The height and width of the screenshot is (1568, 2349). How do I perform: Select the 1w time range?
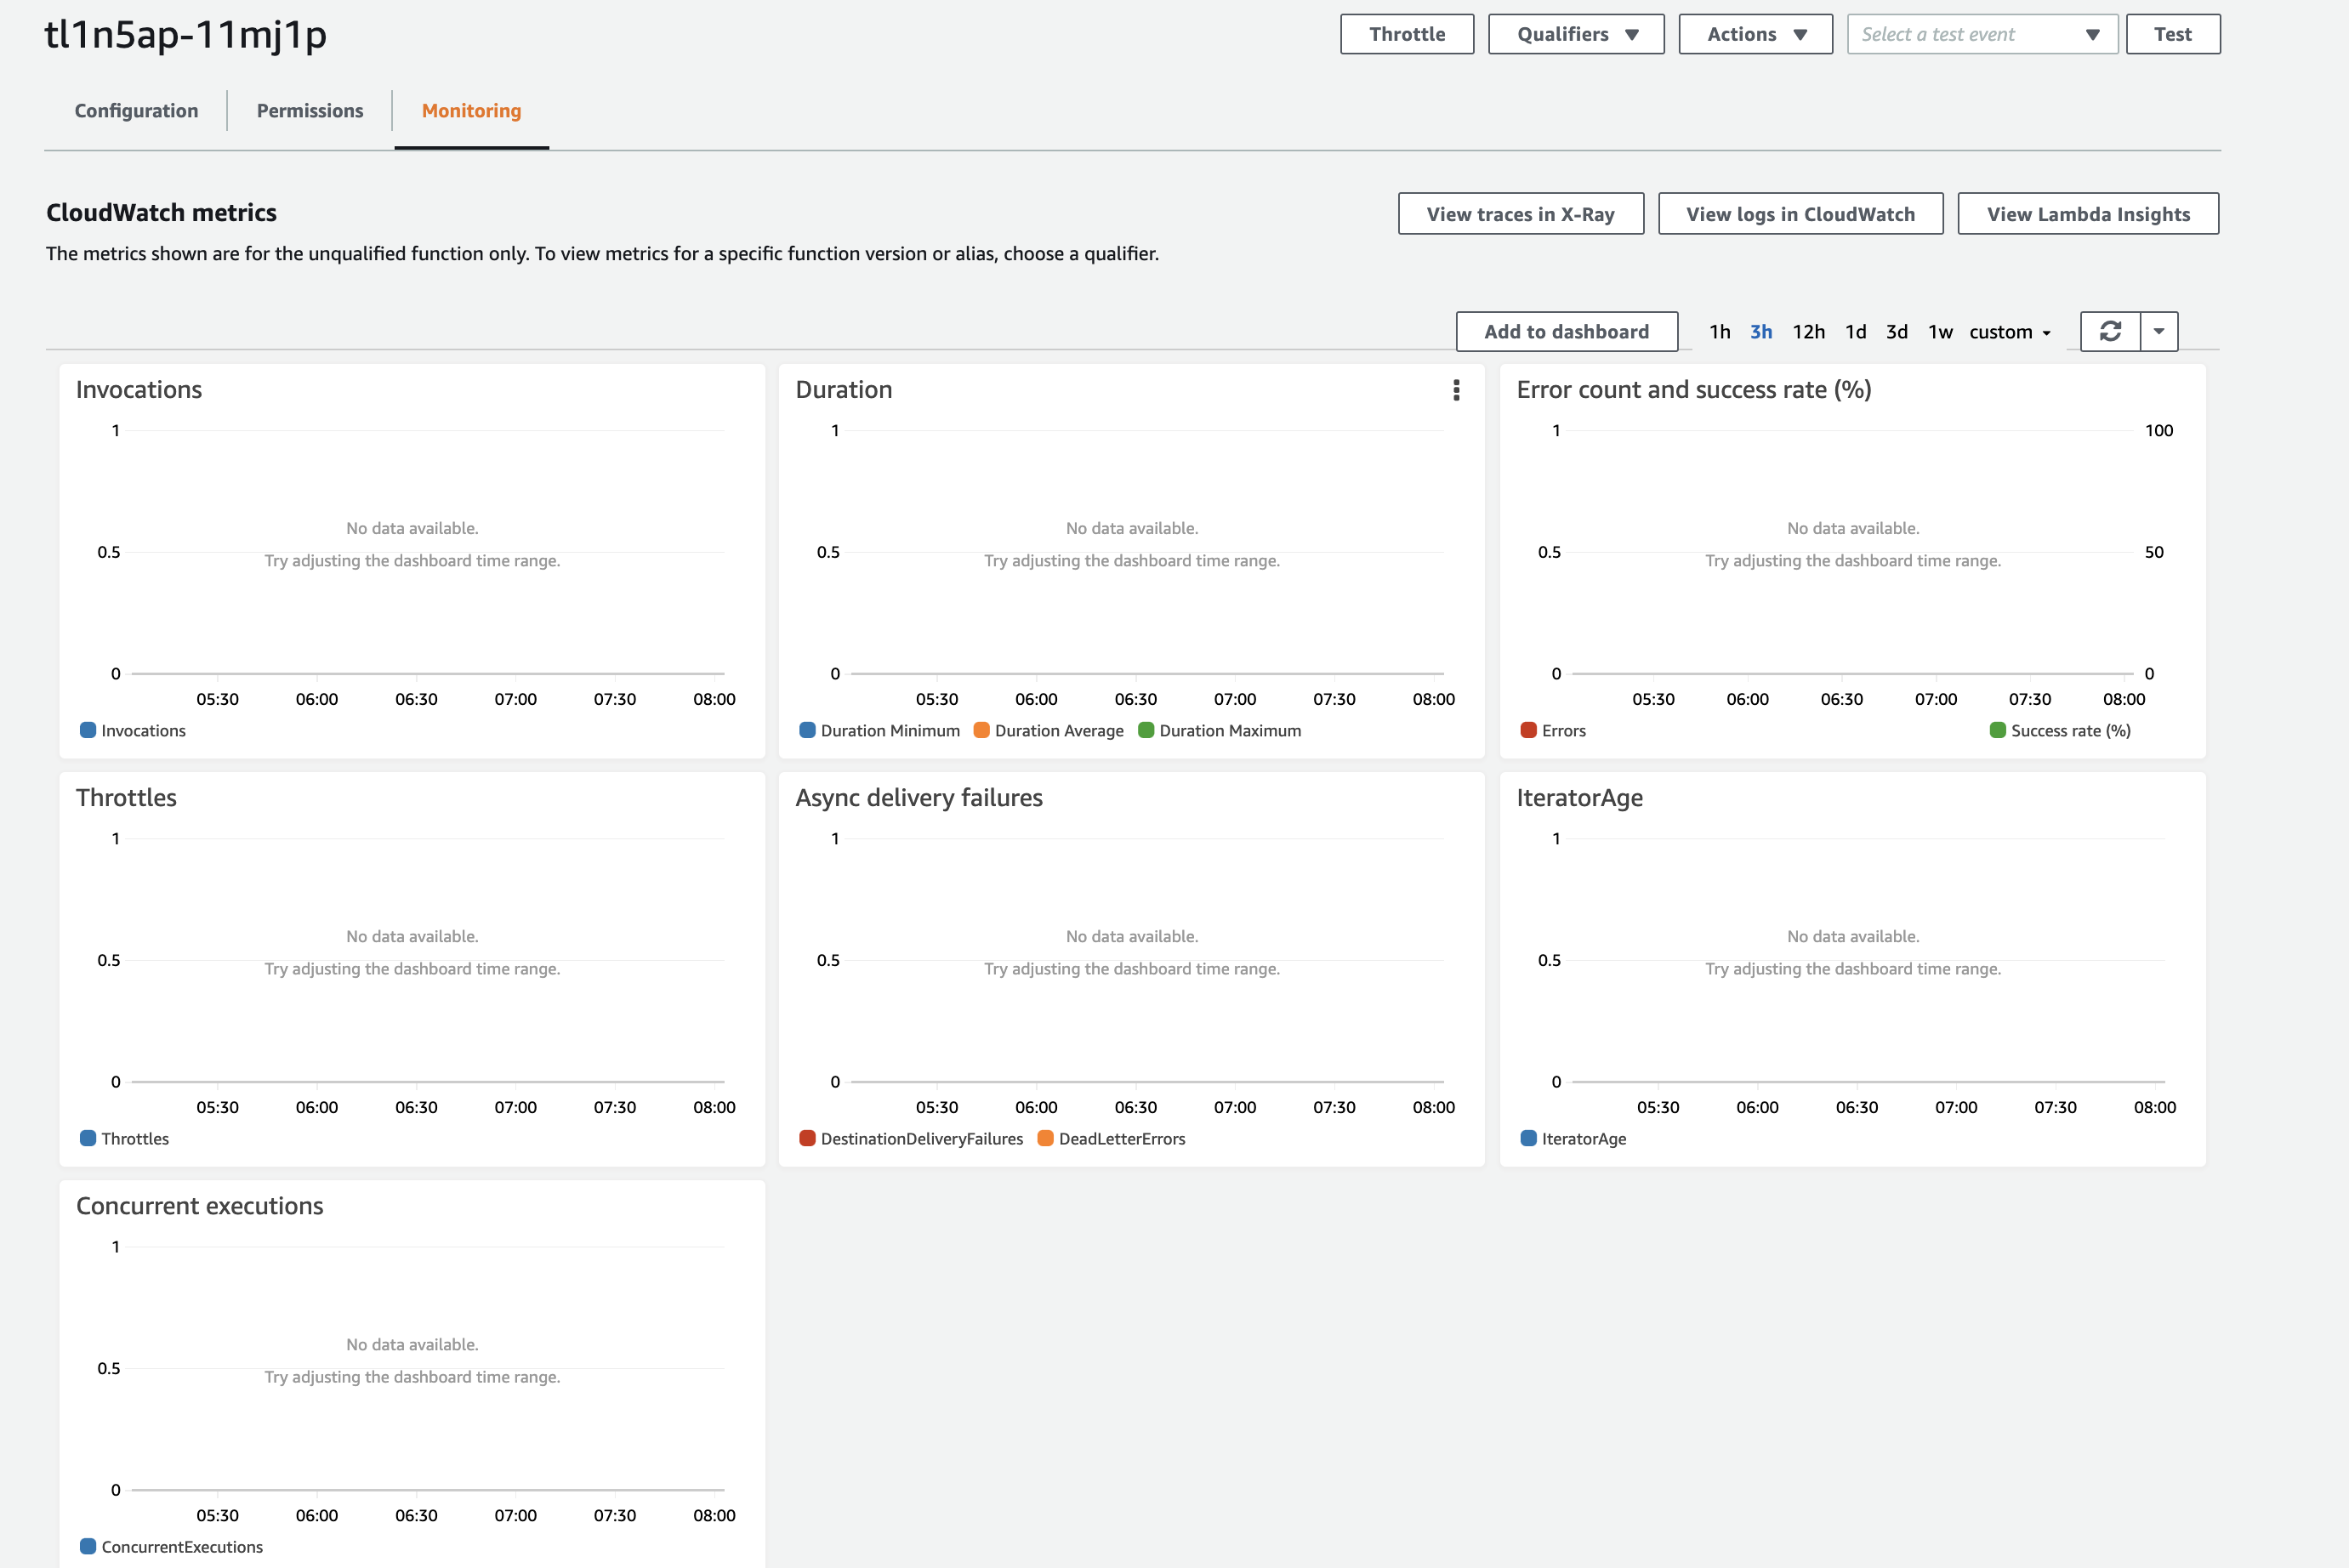1939,331
